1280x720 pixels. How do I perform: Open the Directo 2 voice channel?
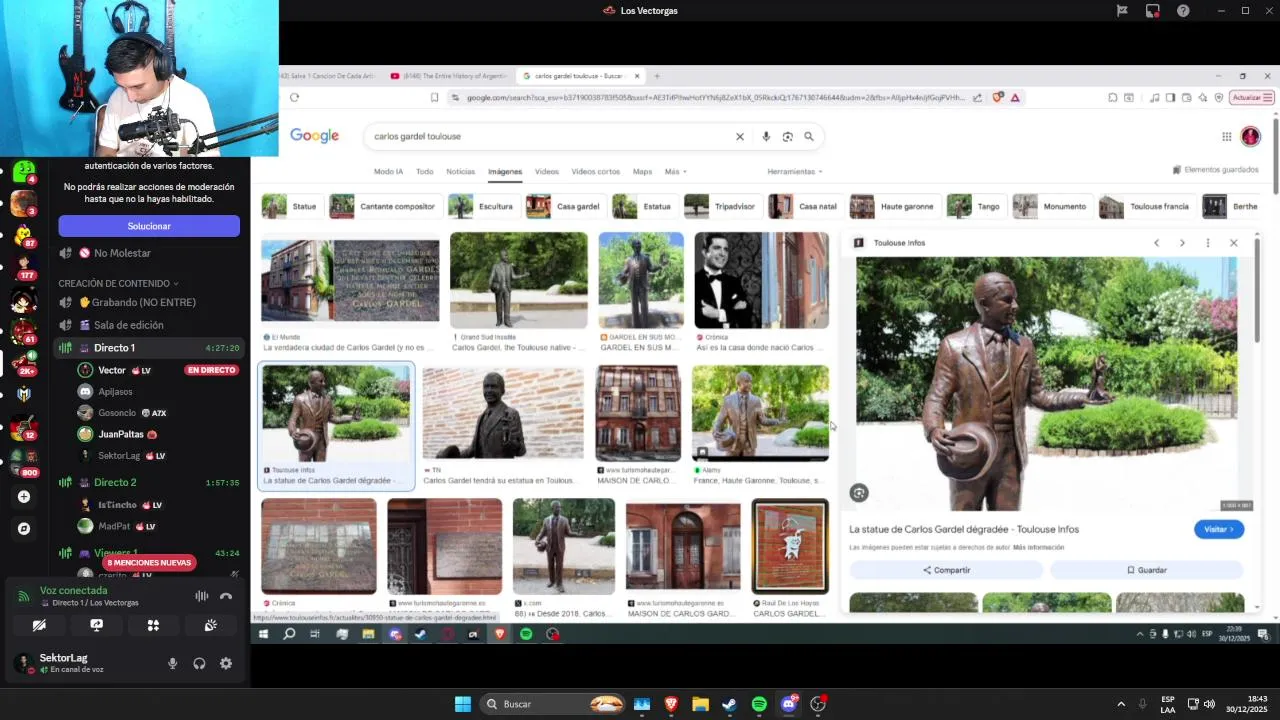pyautogui.click(x=148, y=482)
